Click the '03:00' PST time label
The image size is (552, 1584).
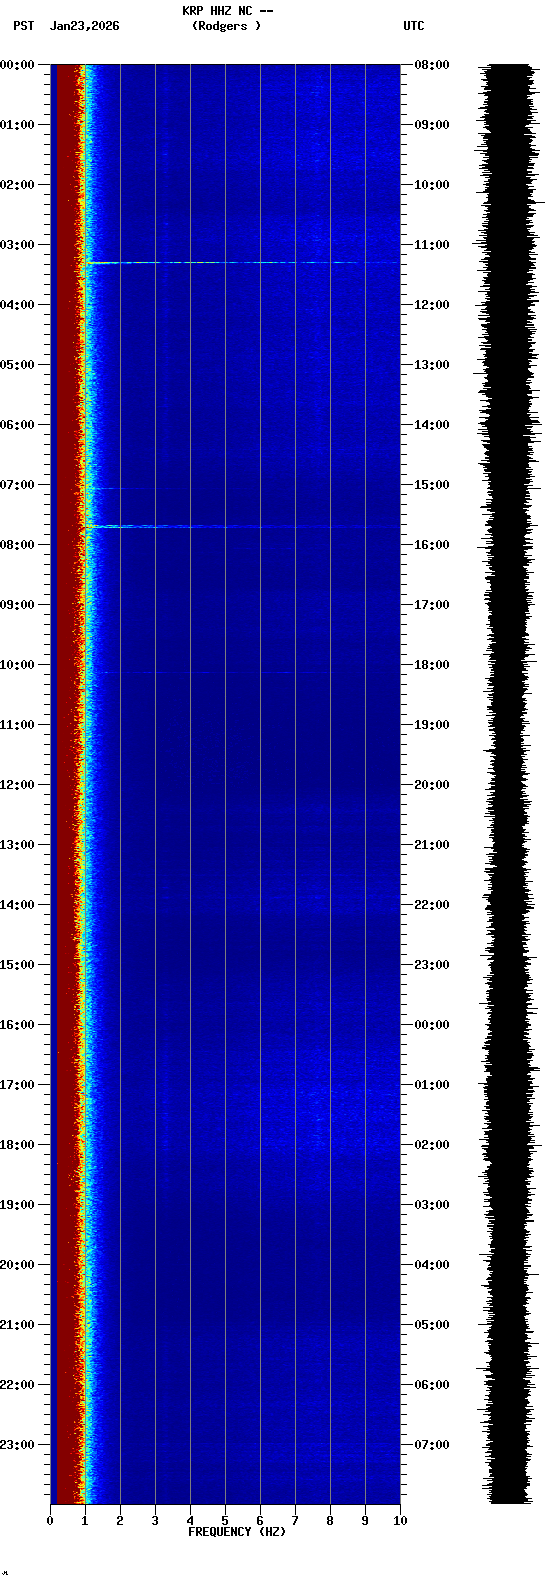pos(17,245)
